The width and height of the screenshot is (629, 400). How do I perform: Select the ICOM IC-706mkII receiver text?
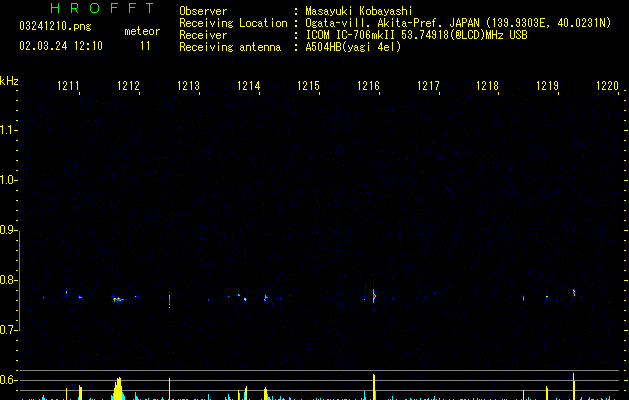coord(416,35)
